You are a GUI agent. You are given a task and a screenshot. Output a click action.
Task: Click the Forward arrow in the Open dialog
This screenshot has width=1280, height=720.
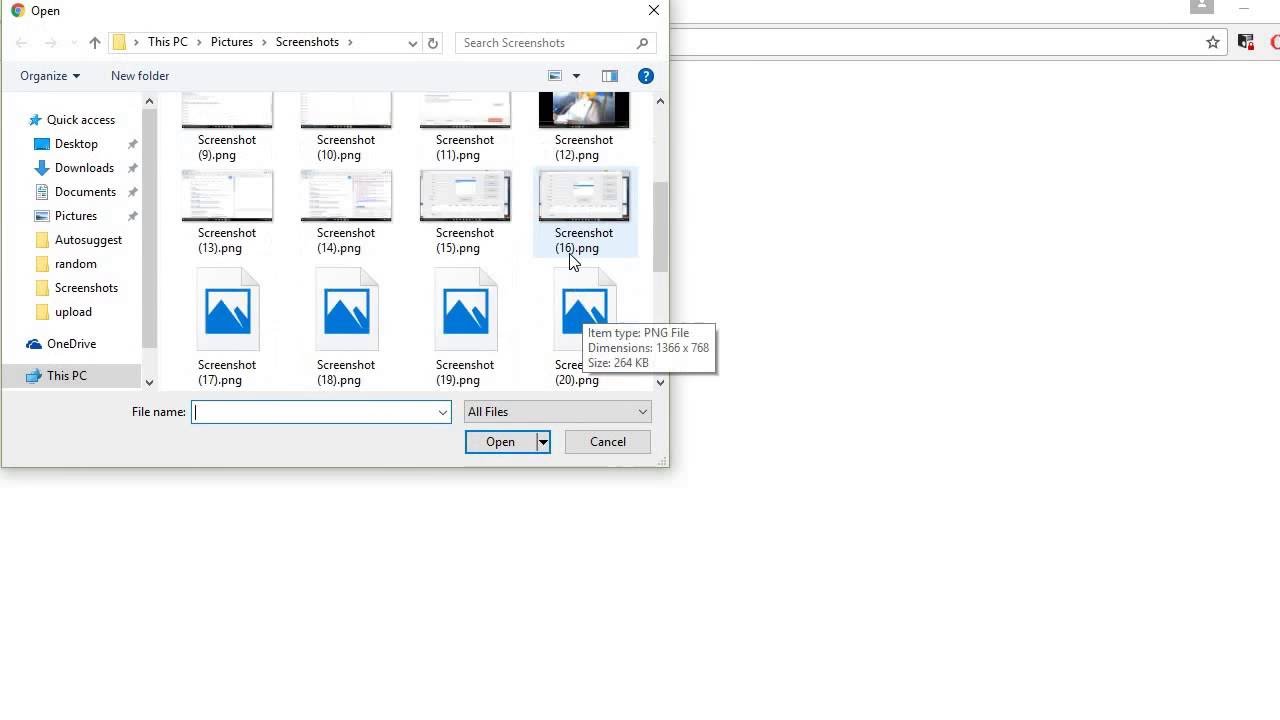(50, 43)
